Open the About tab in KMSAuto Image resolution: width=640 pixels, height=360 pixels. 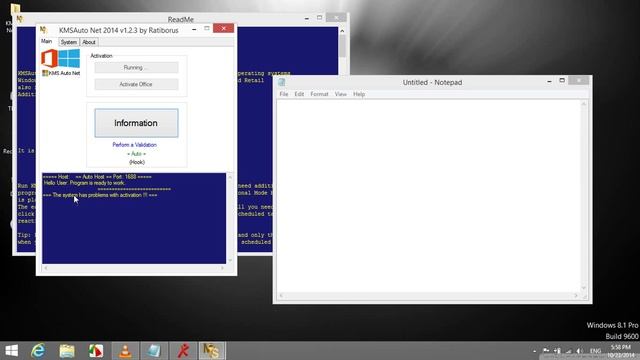pyautogui.click(x=89, y=42)
